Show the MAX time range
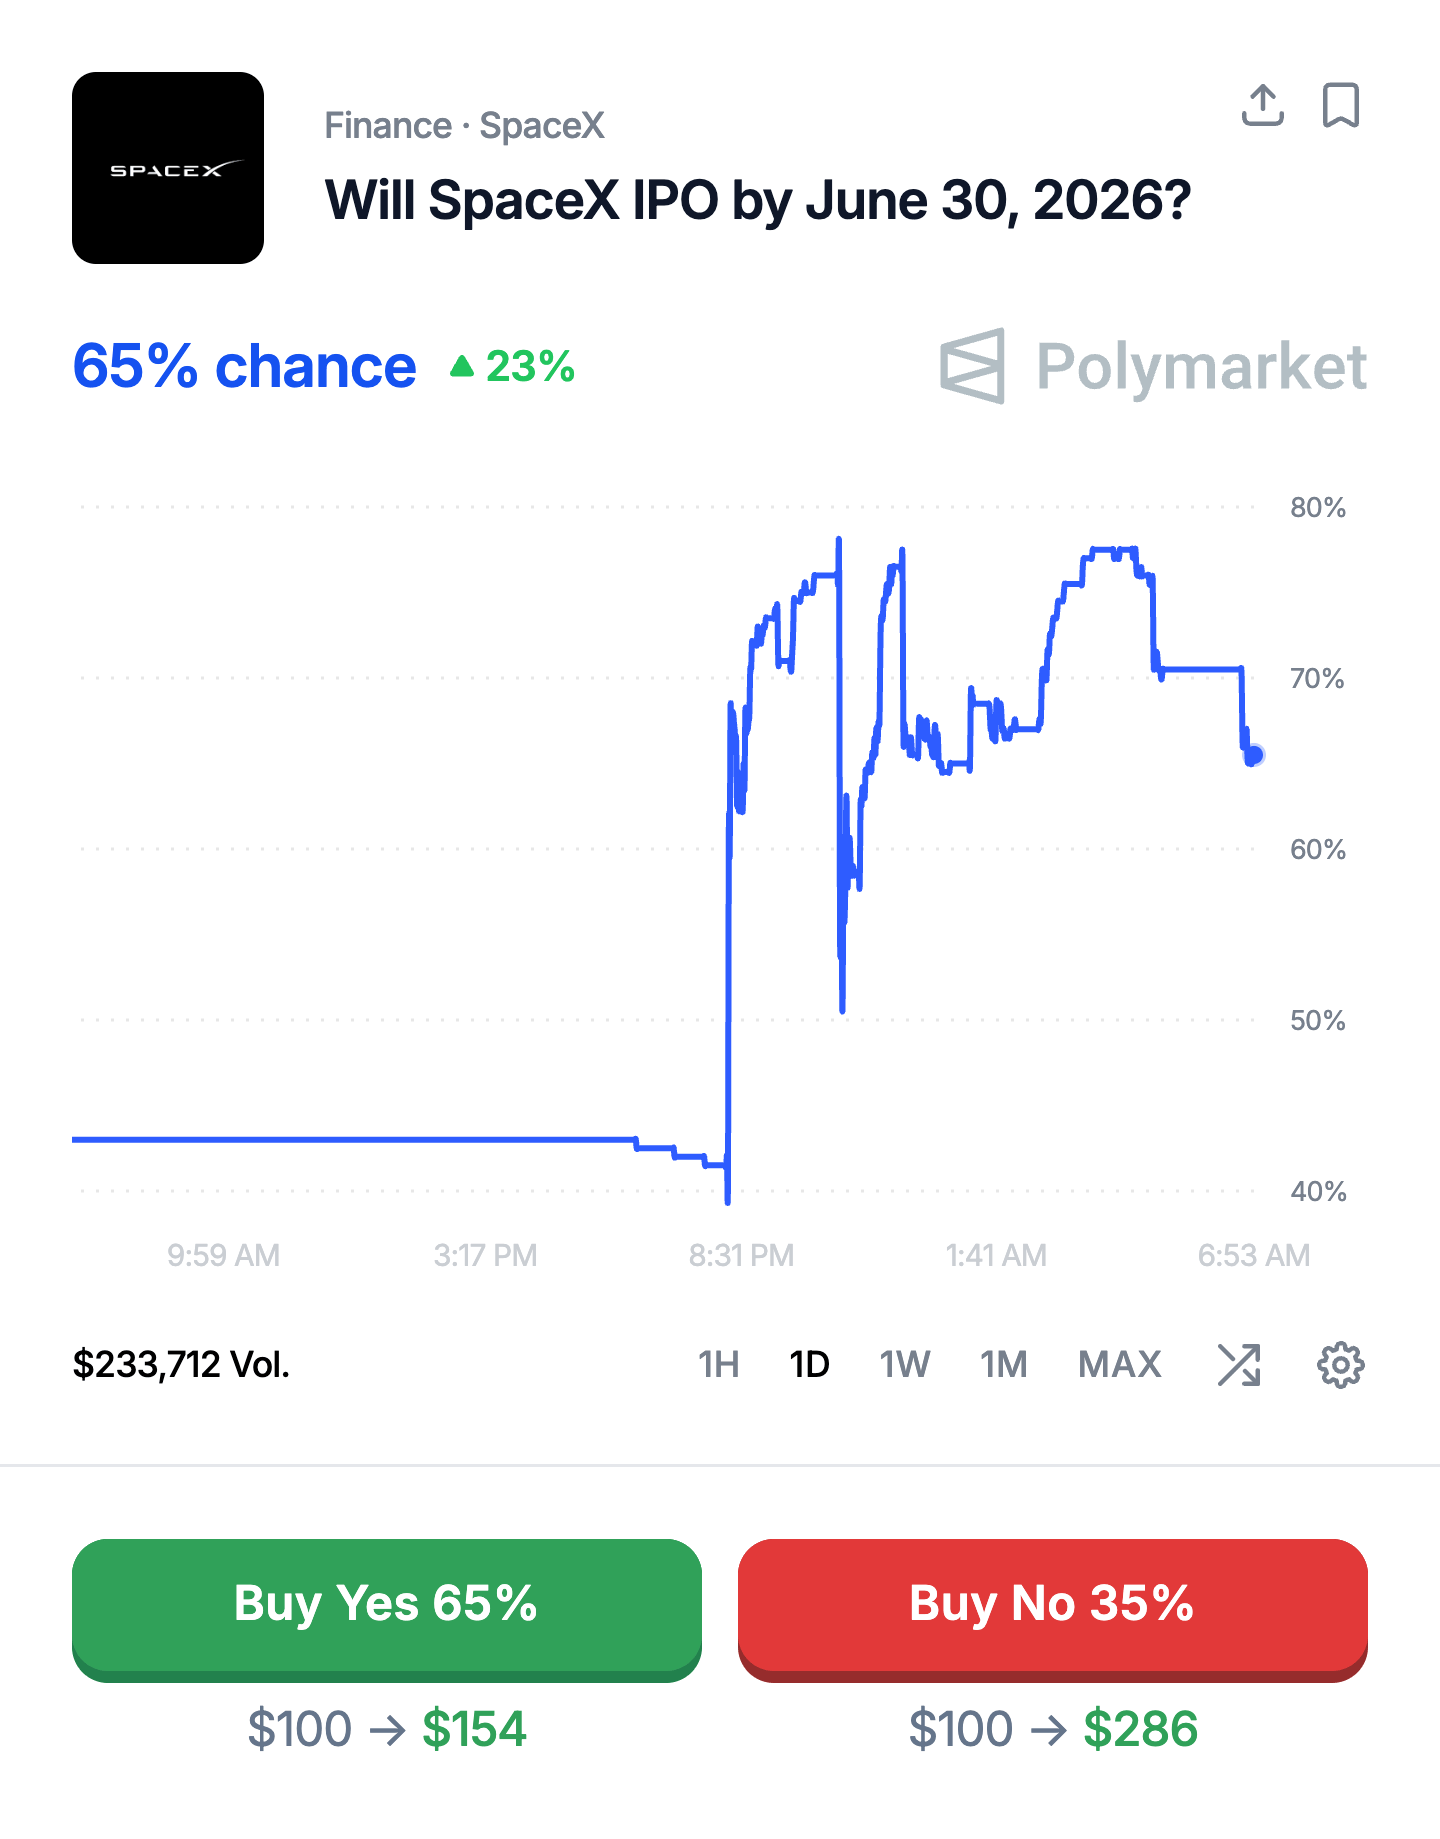 pyautogui.click(x=1119, y=1365)
